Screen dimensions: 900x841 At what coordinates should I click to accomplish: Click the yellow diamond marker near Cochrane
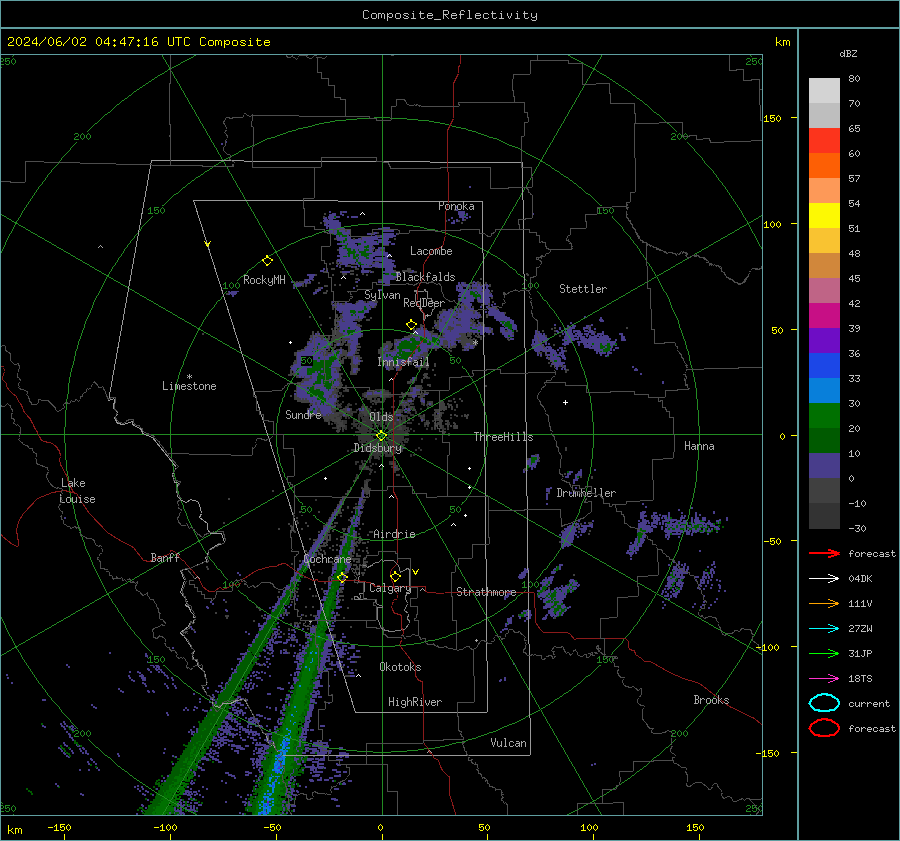coord(342,577)
